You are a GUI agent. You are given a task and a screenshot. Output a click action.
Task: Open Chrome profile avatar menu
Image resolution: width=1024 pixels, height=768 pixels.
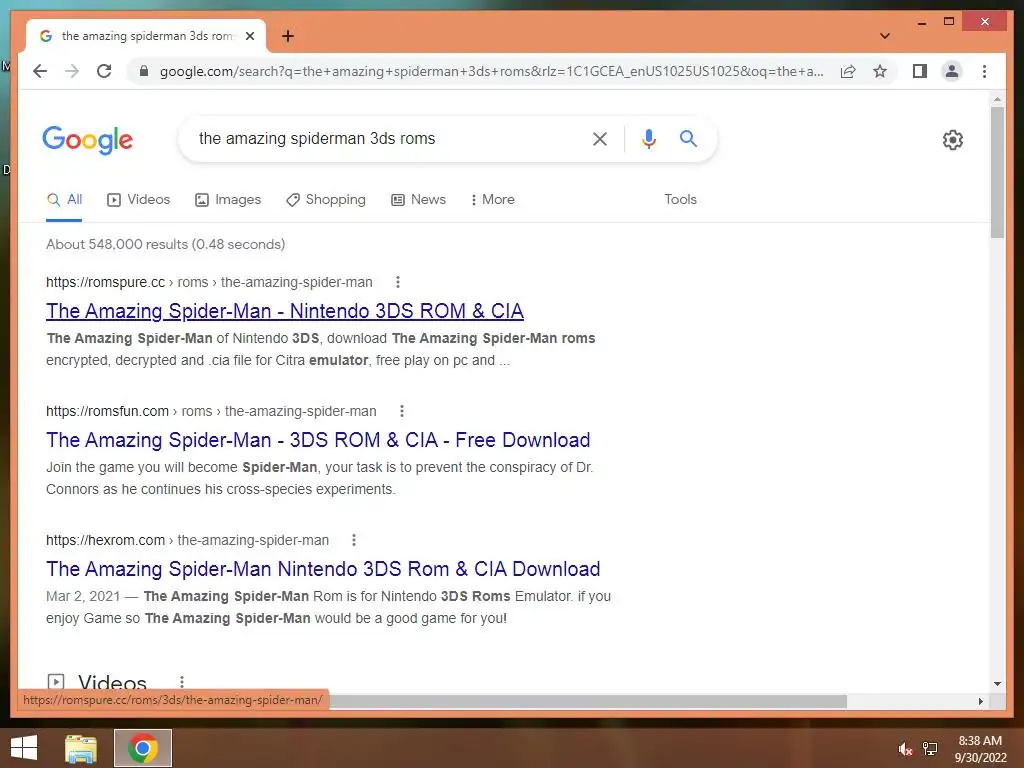(952, 71)
